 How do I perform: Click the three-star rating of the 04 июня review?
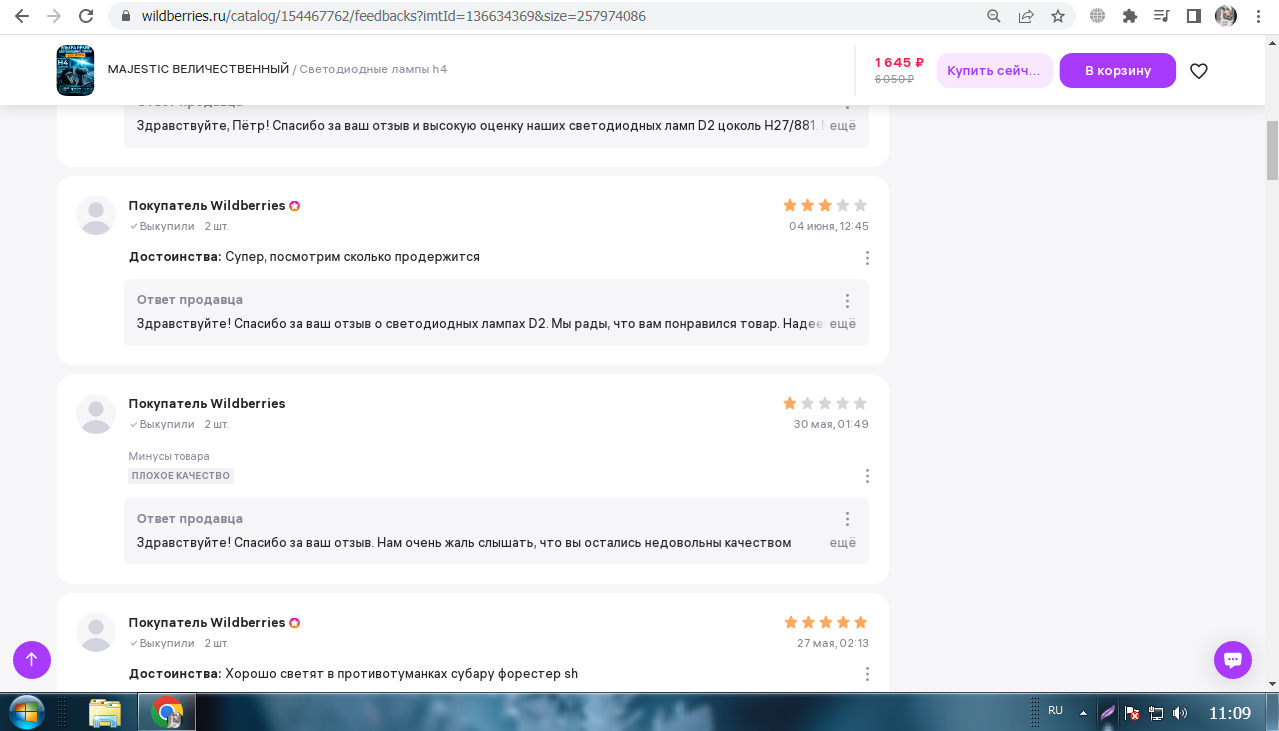(x=825, y=205)
